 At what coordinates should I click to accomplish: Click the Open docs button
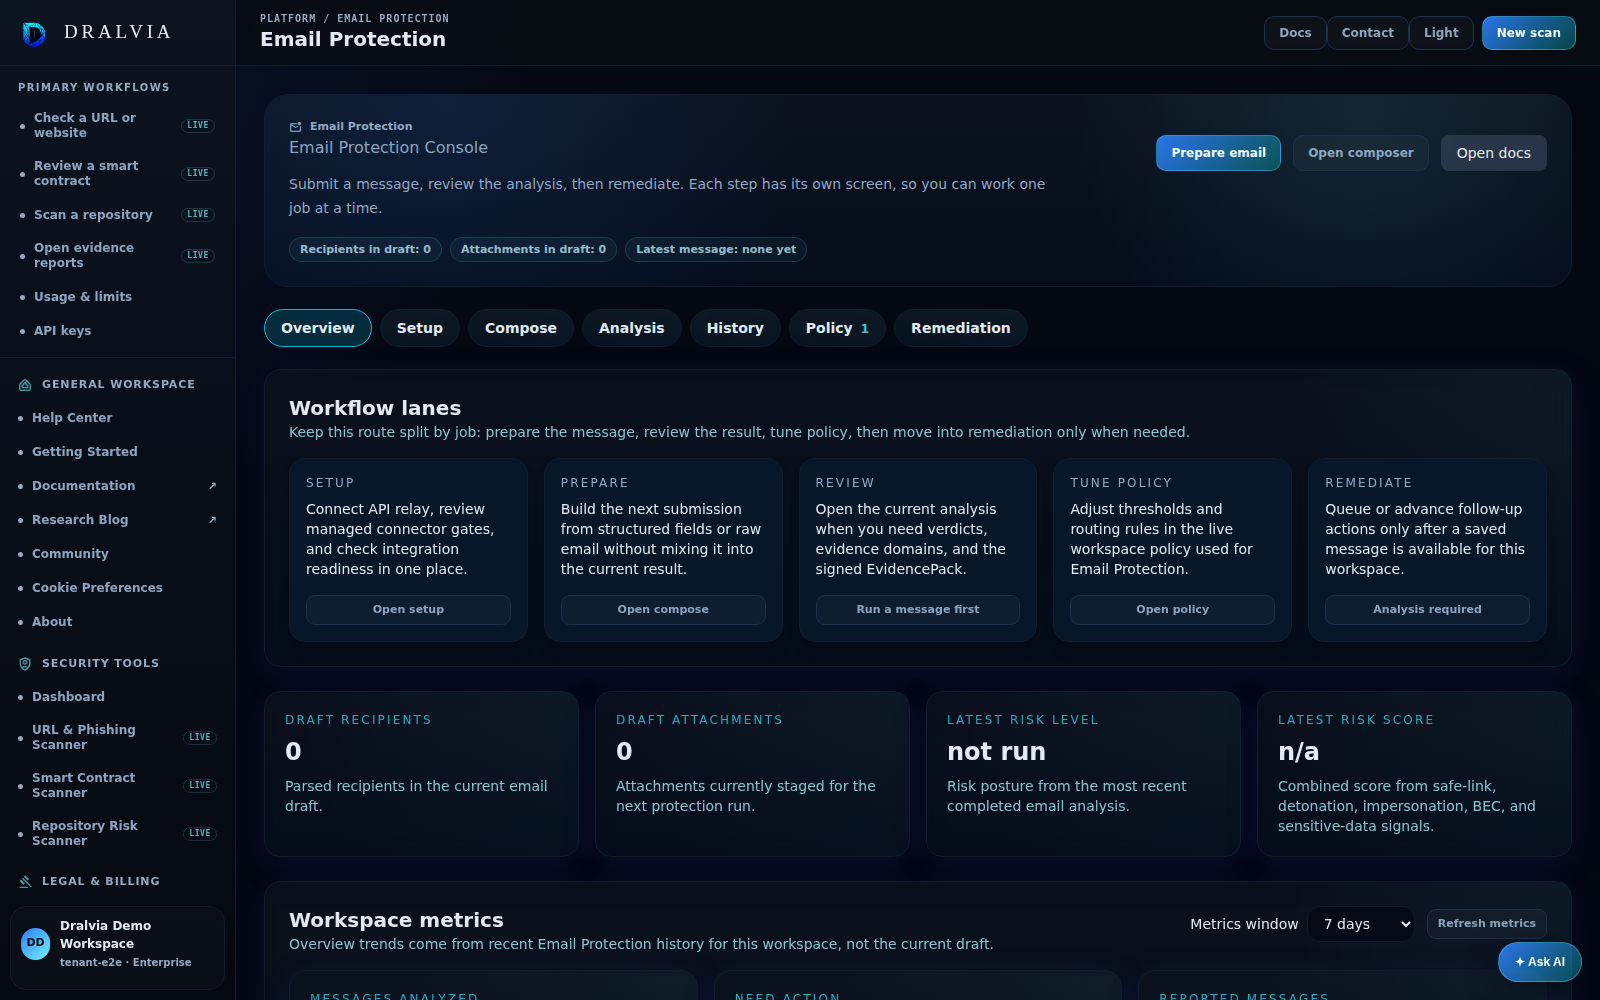click(x=1494, y=153)
